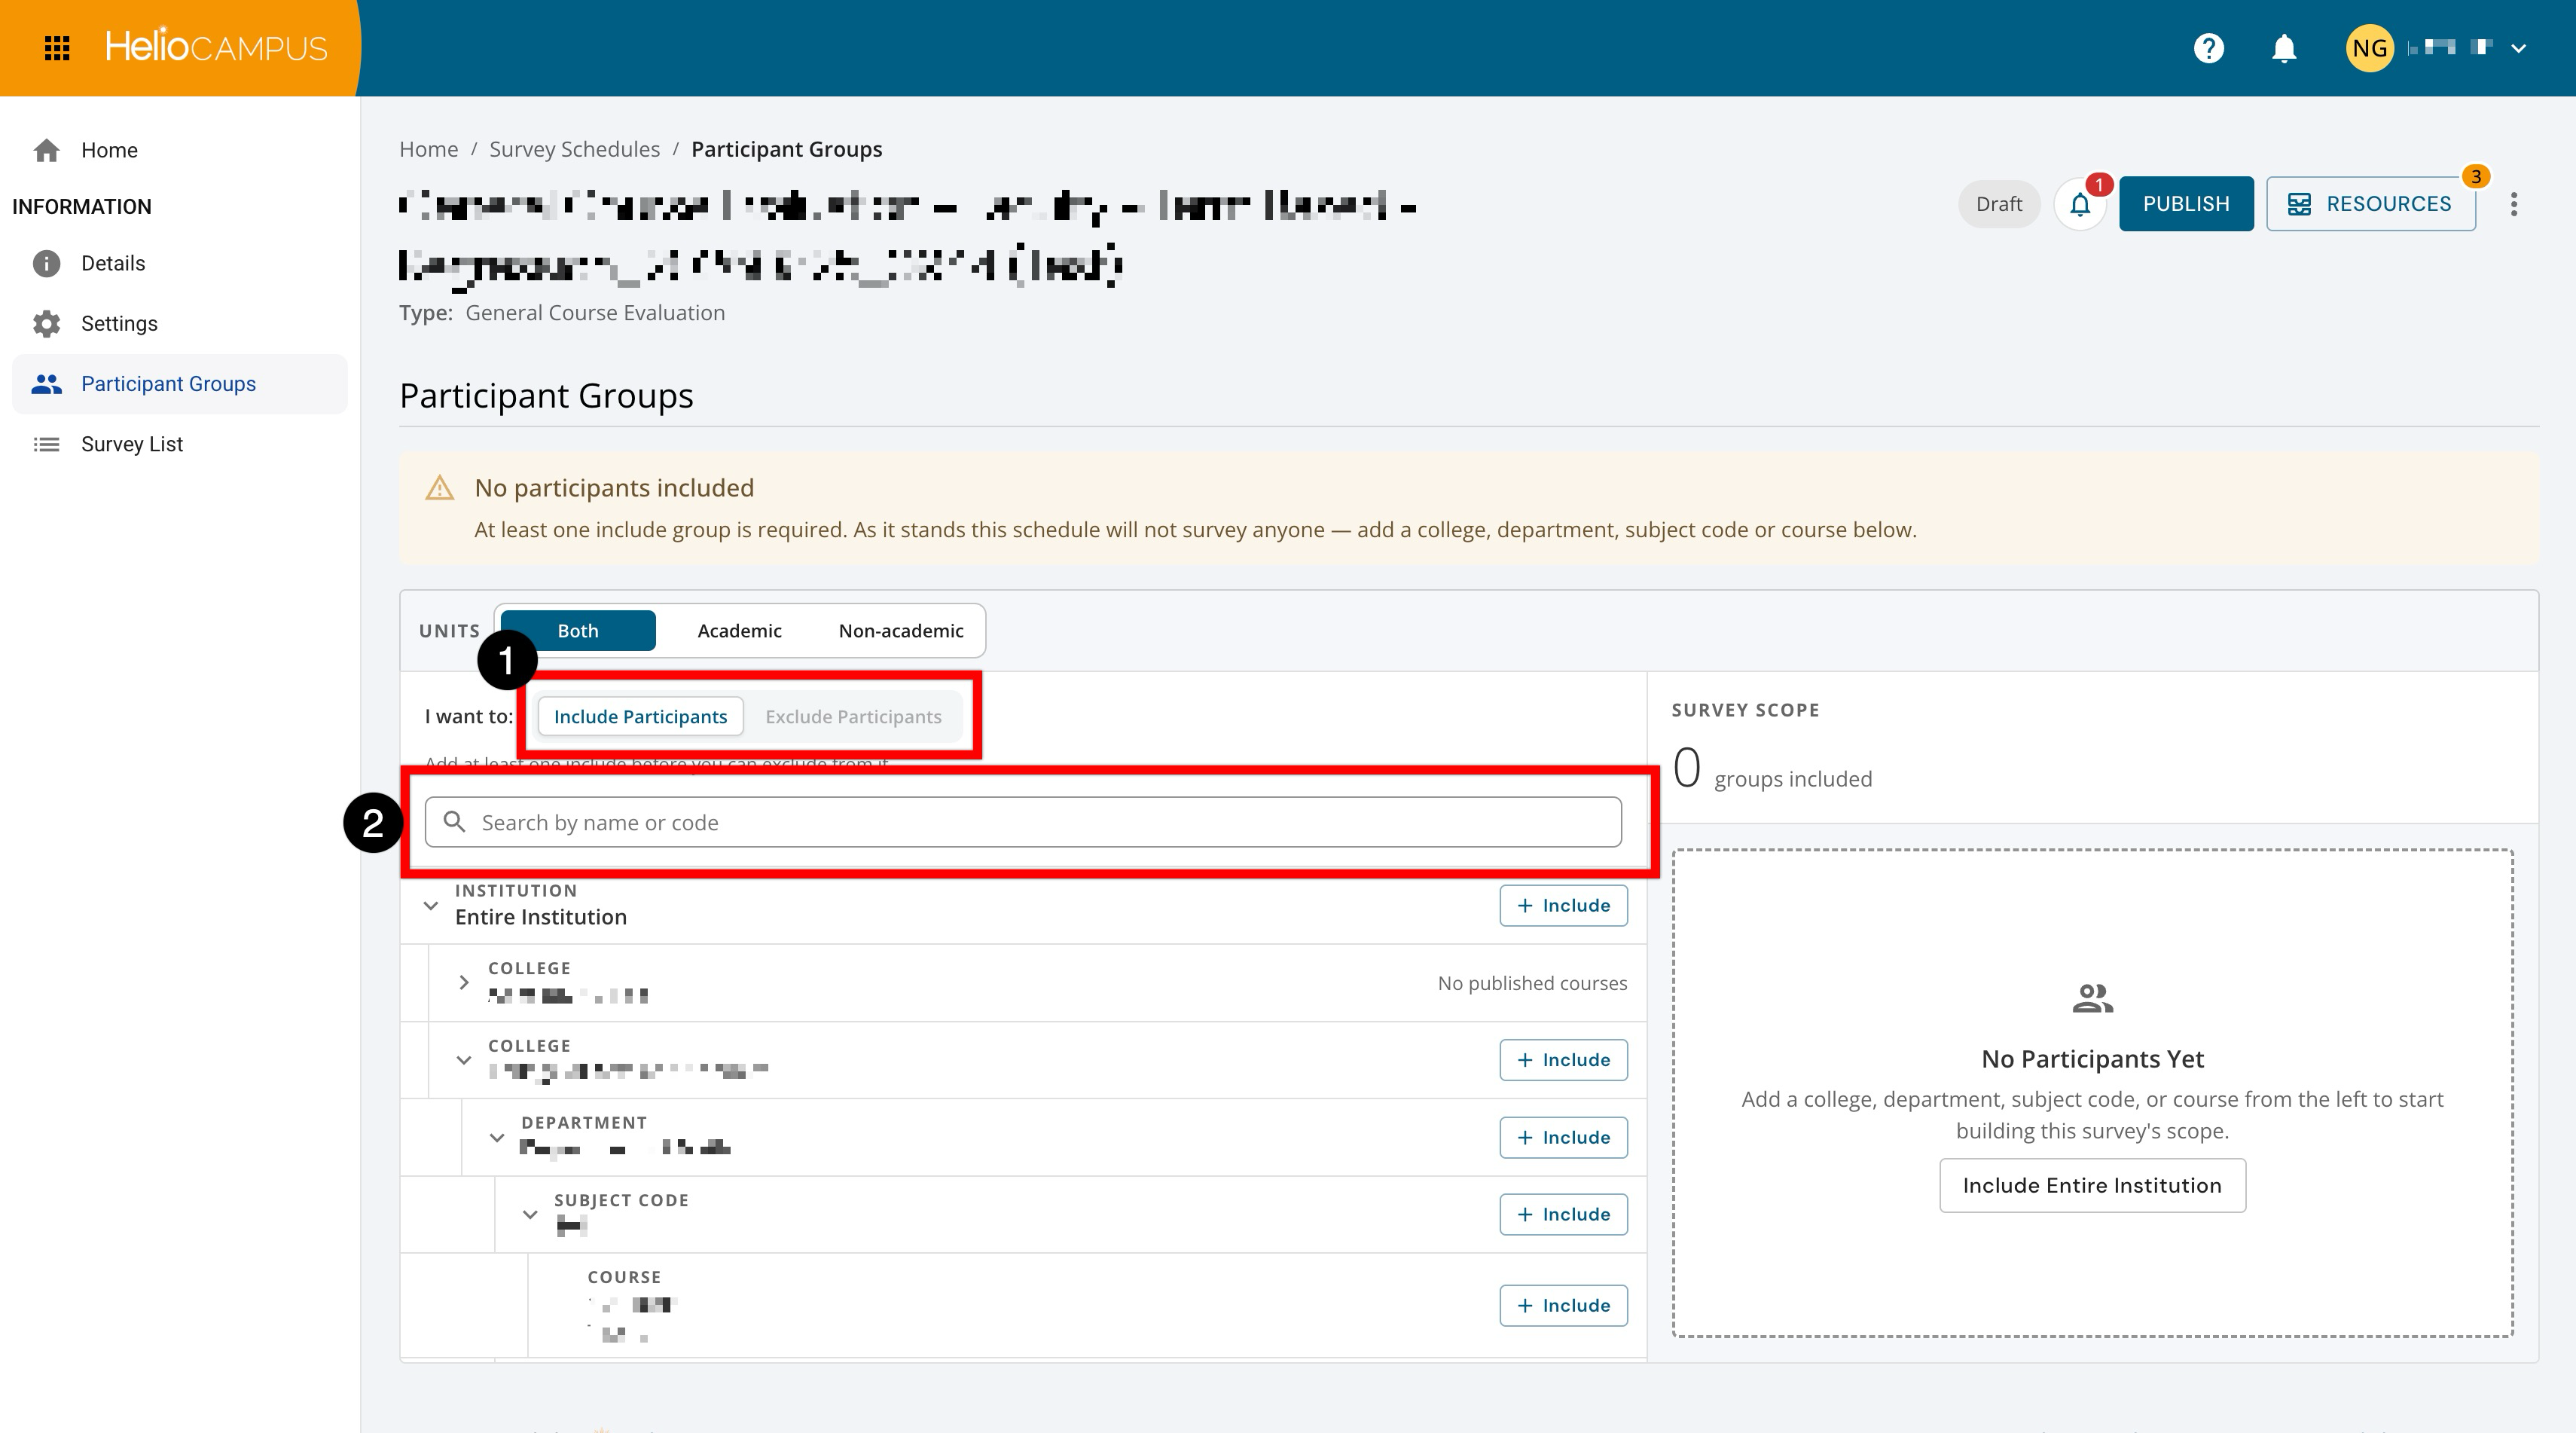Image resolution: width=2576 pixels, height=1433 pixels.
Task: Collapse the Department row chevron
Action: (497, 1138)
